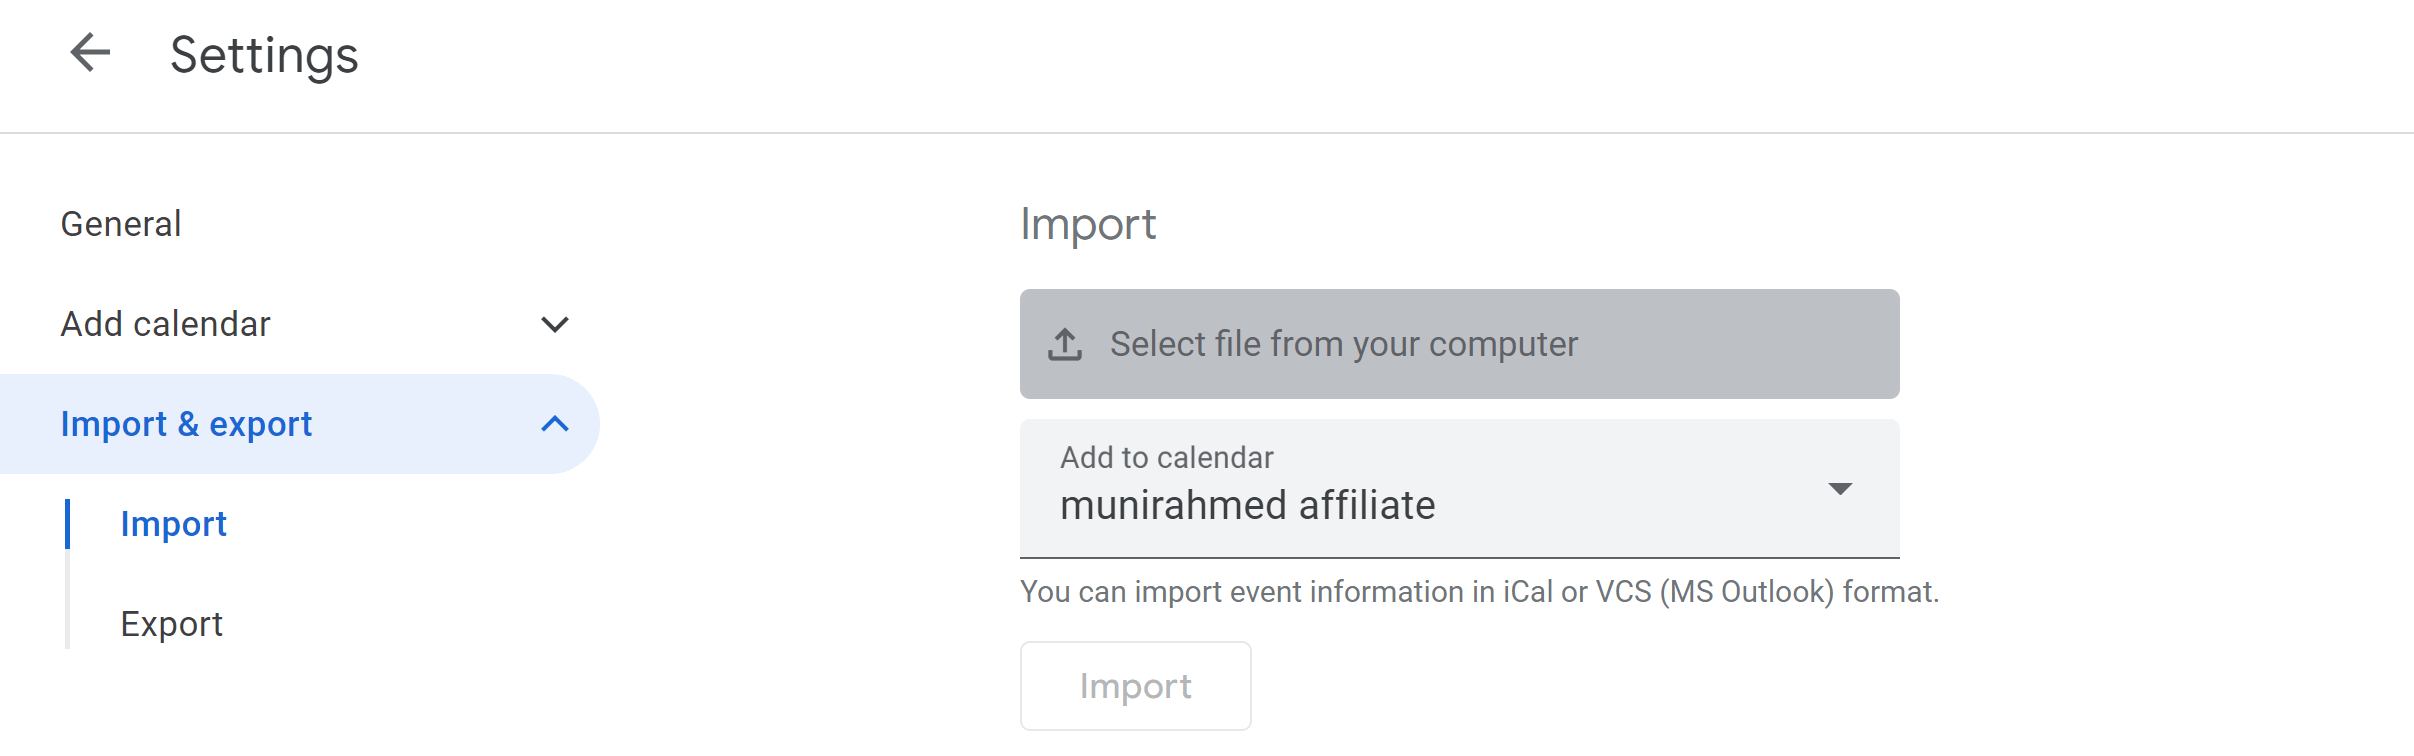Viewport: 2414px width, 756px height.
Task: Select the file upload icon
Action: pos(1067,343)
